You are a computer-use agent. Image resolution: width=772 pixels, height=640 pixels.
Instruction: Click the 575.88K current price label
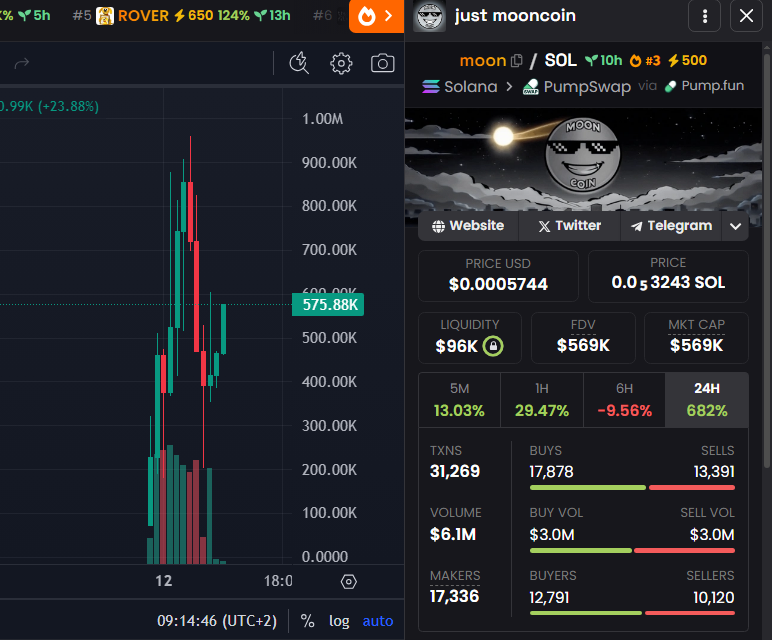[328, 305]
